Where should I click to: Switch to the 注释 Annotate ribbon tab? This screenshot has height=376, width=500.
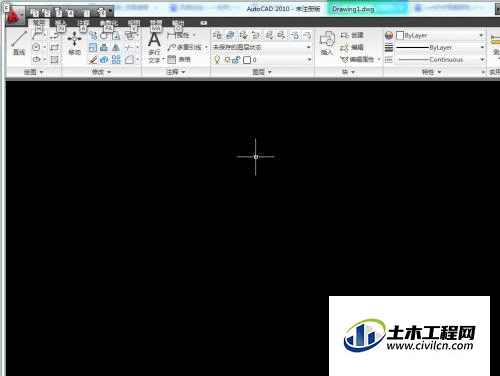coord(83,23)
